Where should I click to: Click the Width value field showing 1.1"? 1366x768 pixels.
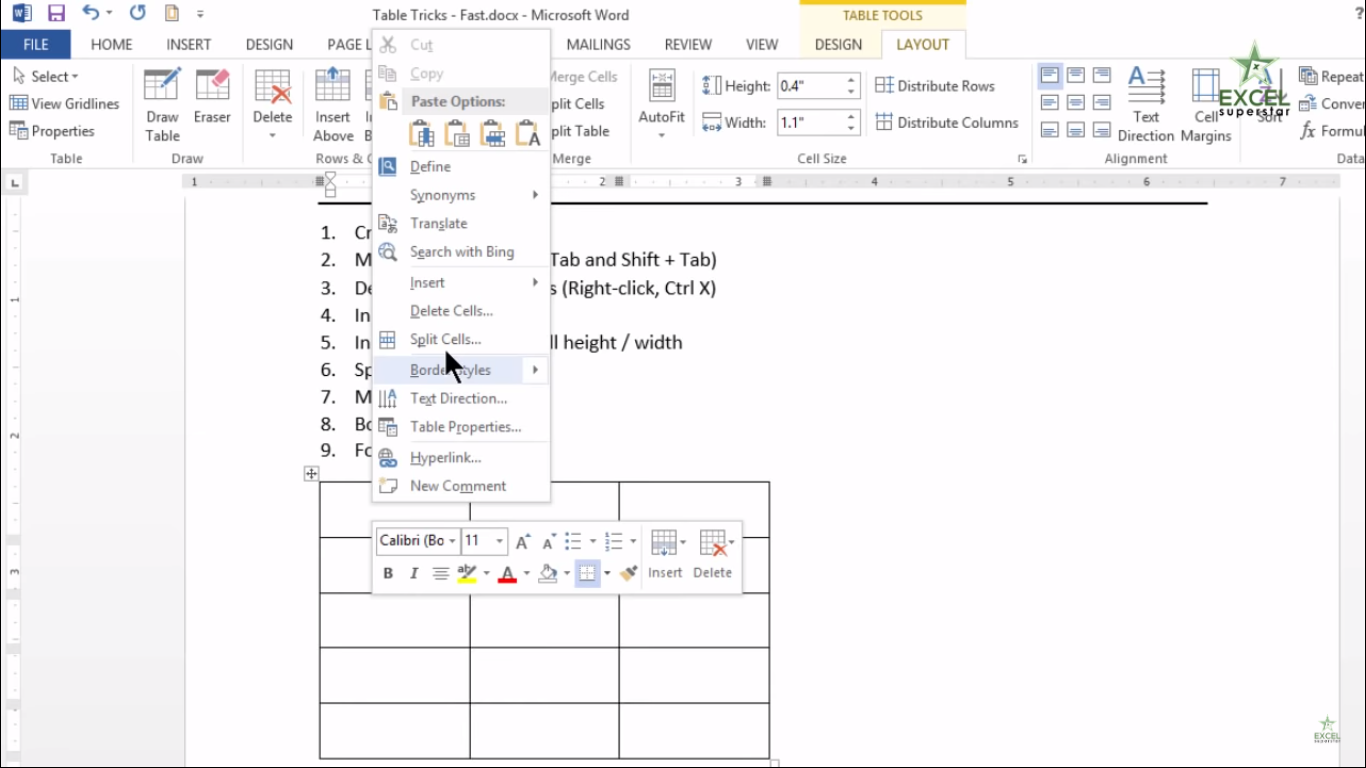(810, 123)
